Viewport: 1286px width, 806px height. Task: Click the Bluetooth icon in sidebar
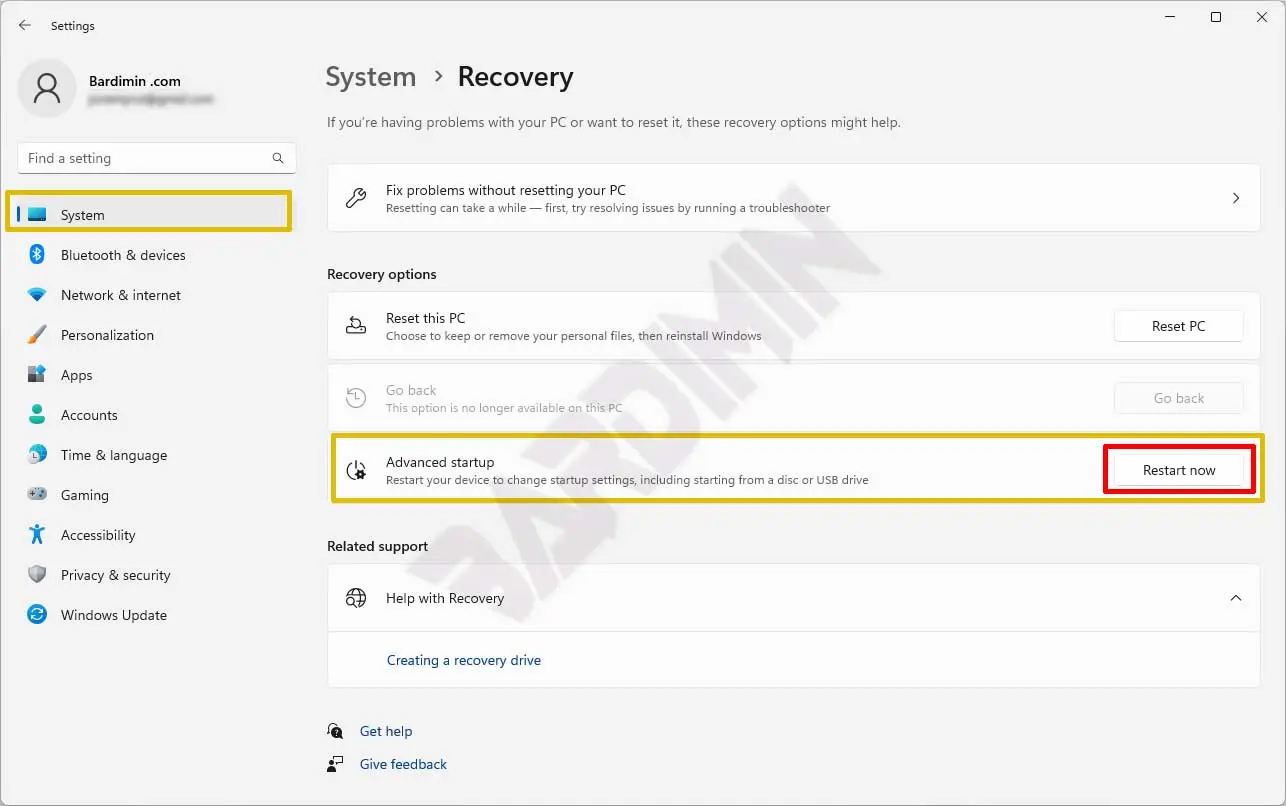pos(37,255)
